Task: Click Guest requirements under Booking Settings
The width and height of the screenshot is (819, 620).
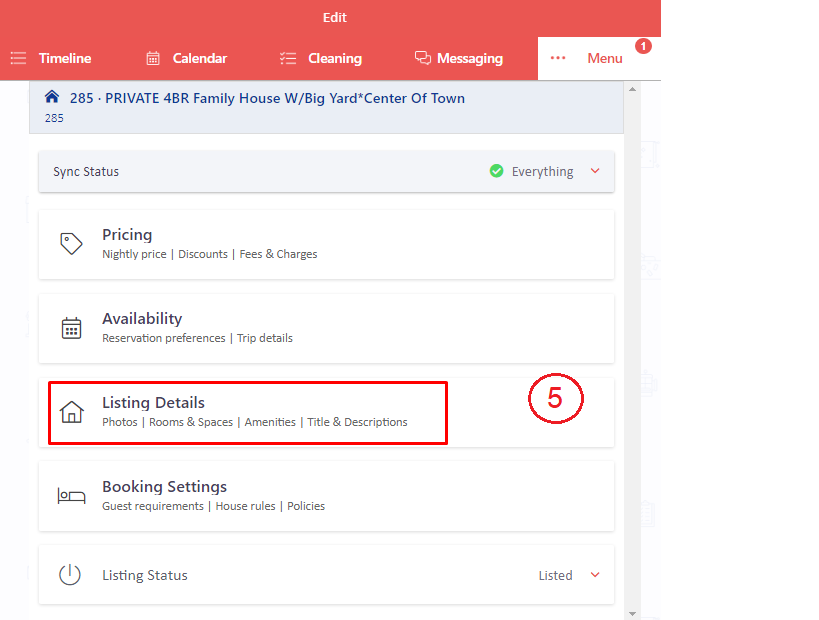Action: 153,506
